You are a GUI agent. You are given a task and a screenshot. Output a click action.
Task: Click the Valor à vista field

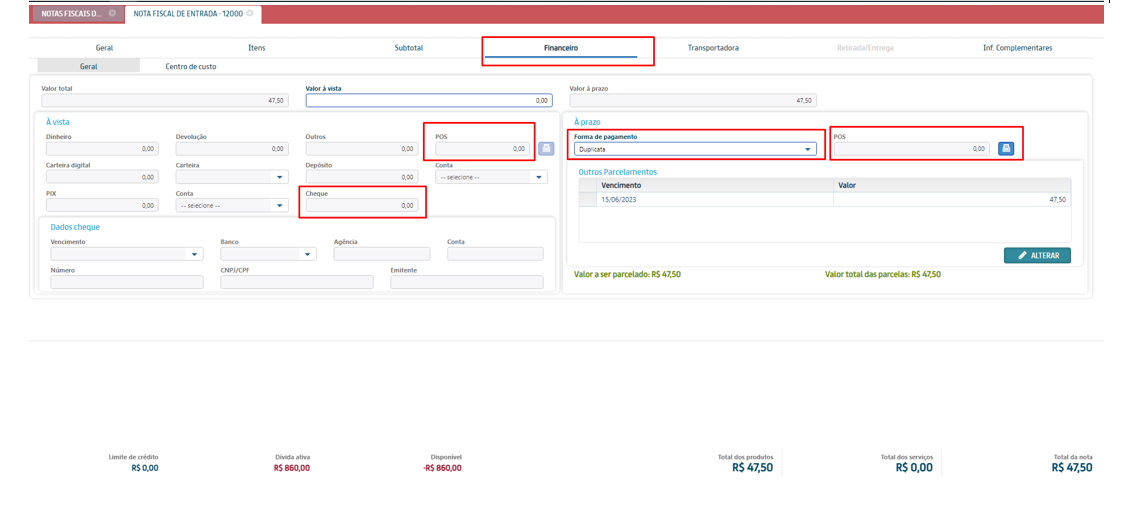coord(428,100)
